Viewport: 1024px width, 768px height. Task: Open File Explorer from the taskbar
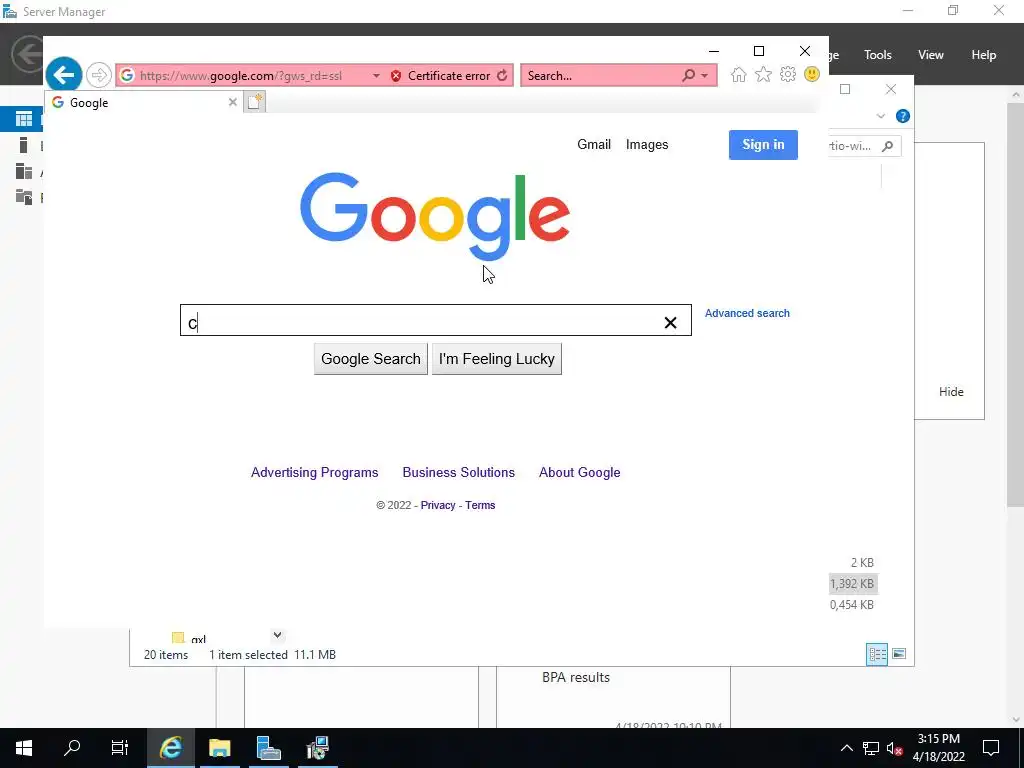pyautogui.click(x=219, y=748)
